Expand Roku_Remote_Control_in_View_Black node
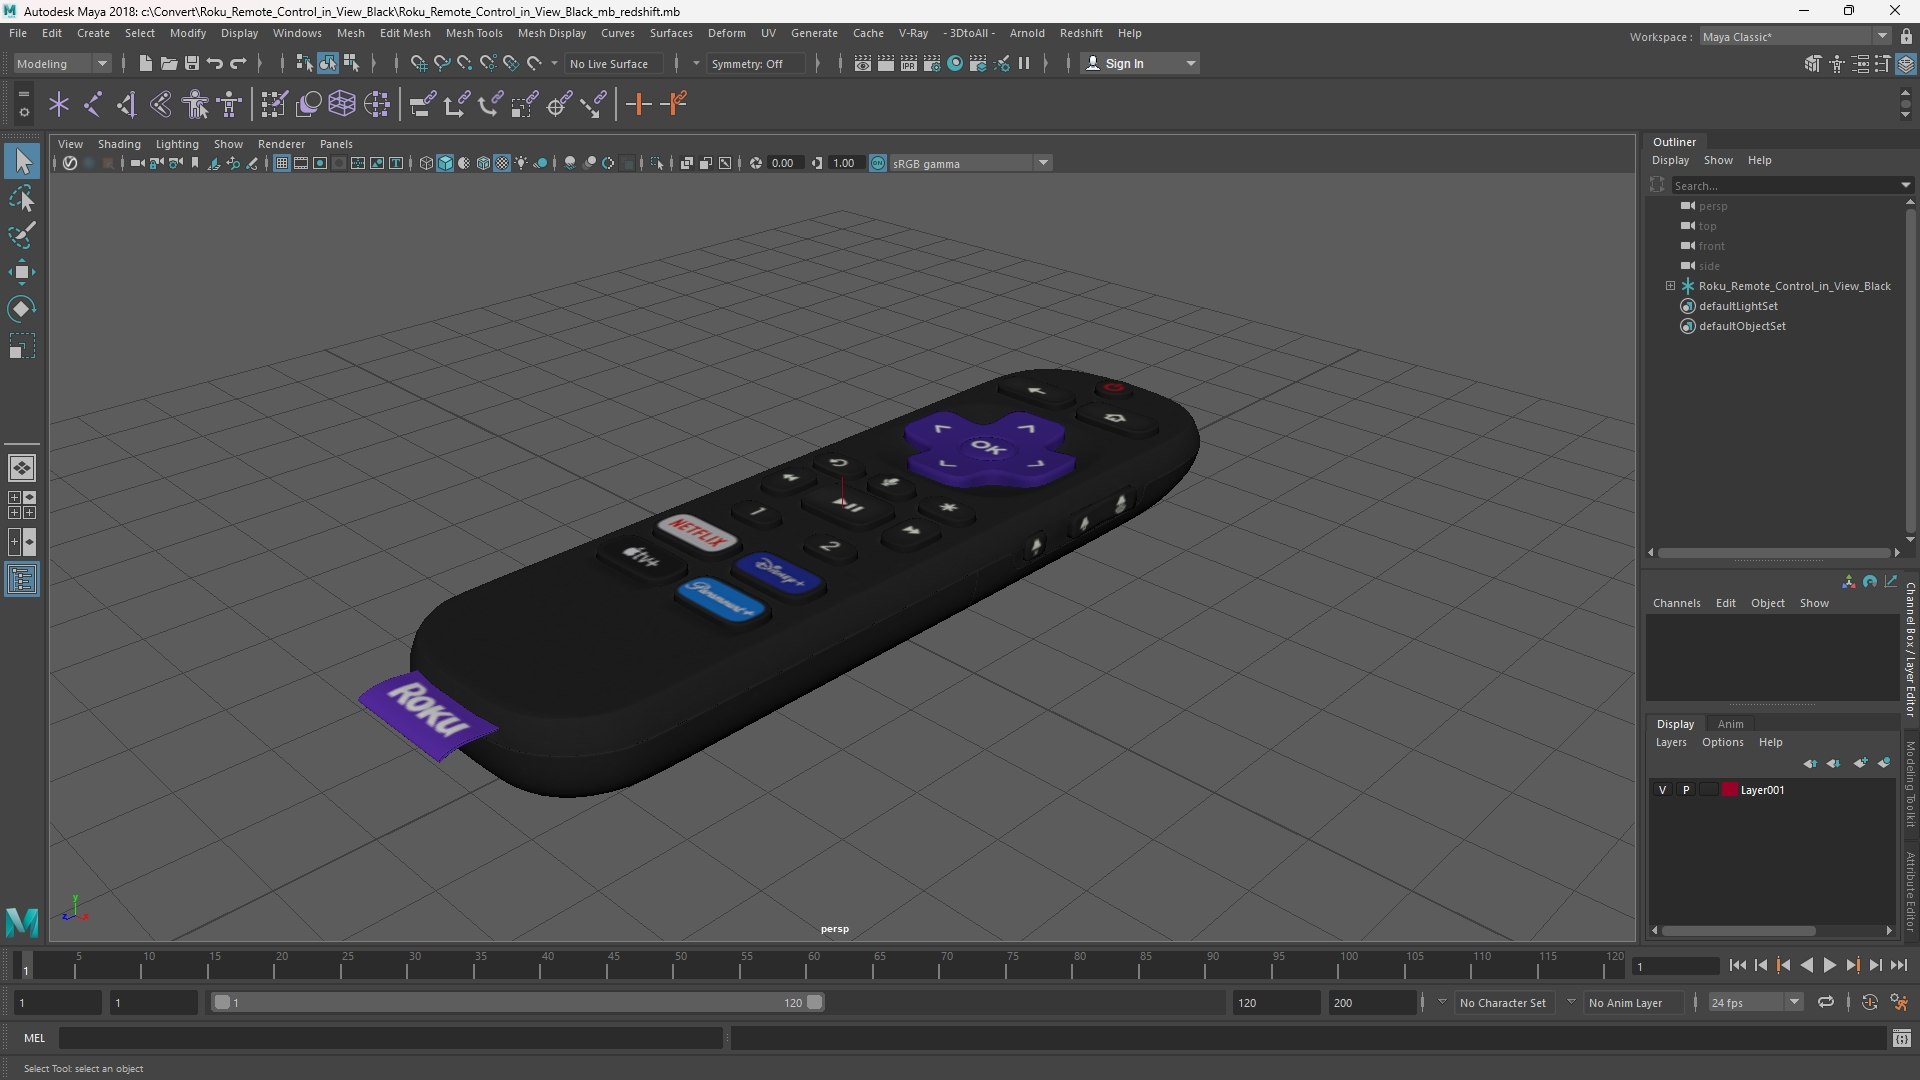This screenshot has height=1080, width=1920. pos(1670,286)
